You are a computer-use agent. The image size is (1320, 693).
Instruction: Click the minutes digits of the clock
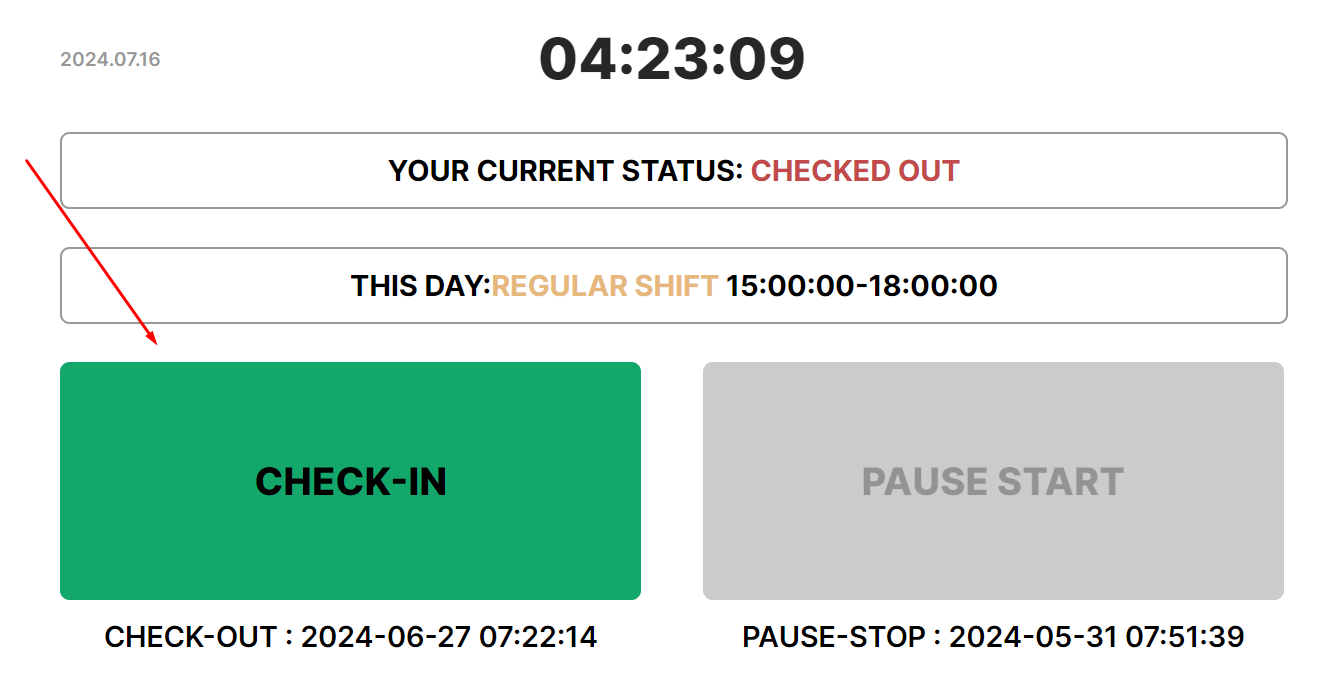(672, 59)
